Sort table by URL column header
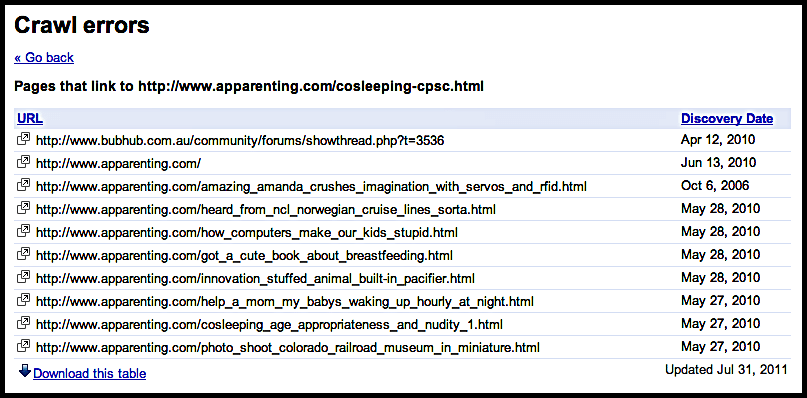 30,119
